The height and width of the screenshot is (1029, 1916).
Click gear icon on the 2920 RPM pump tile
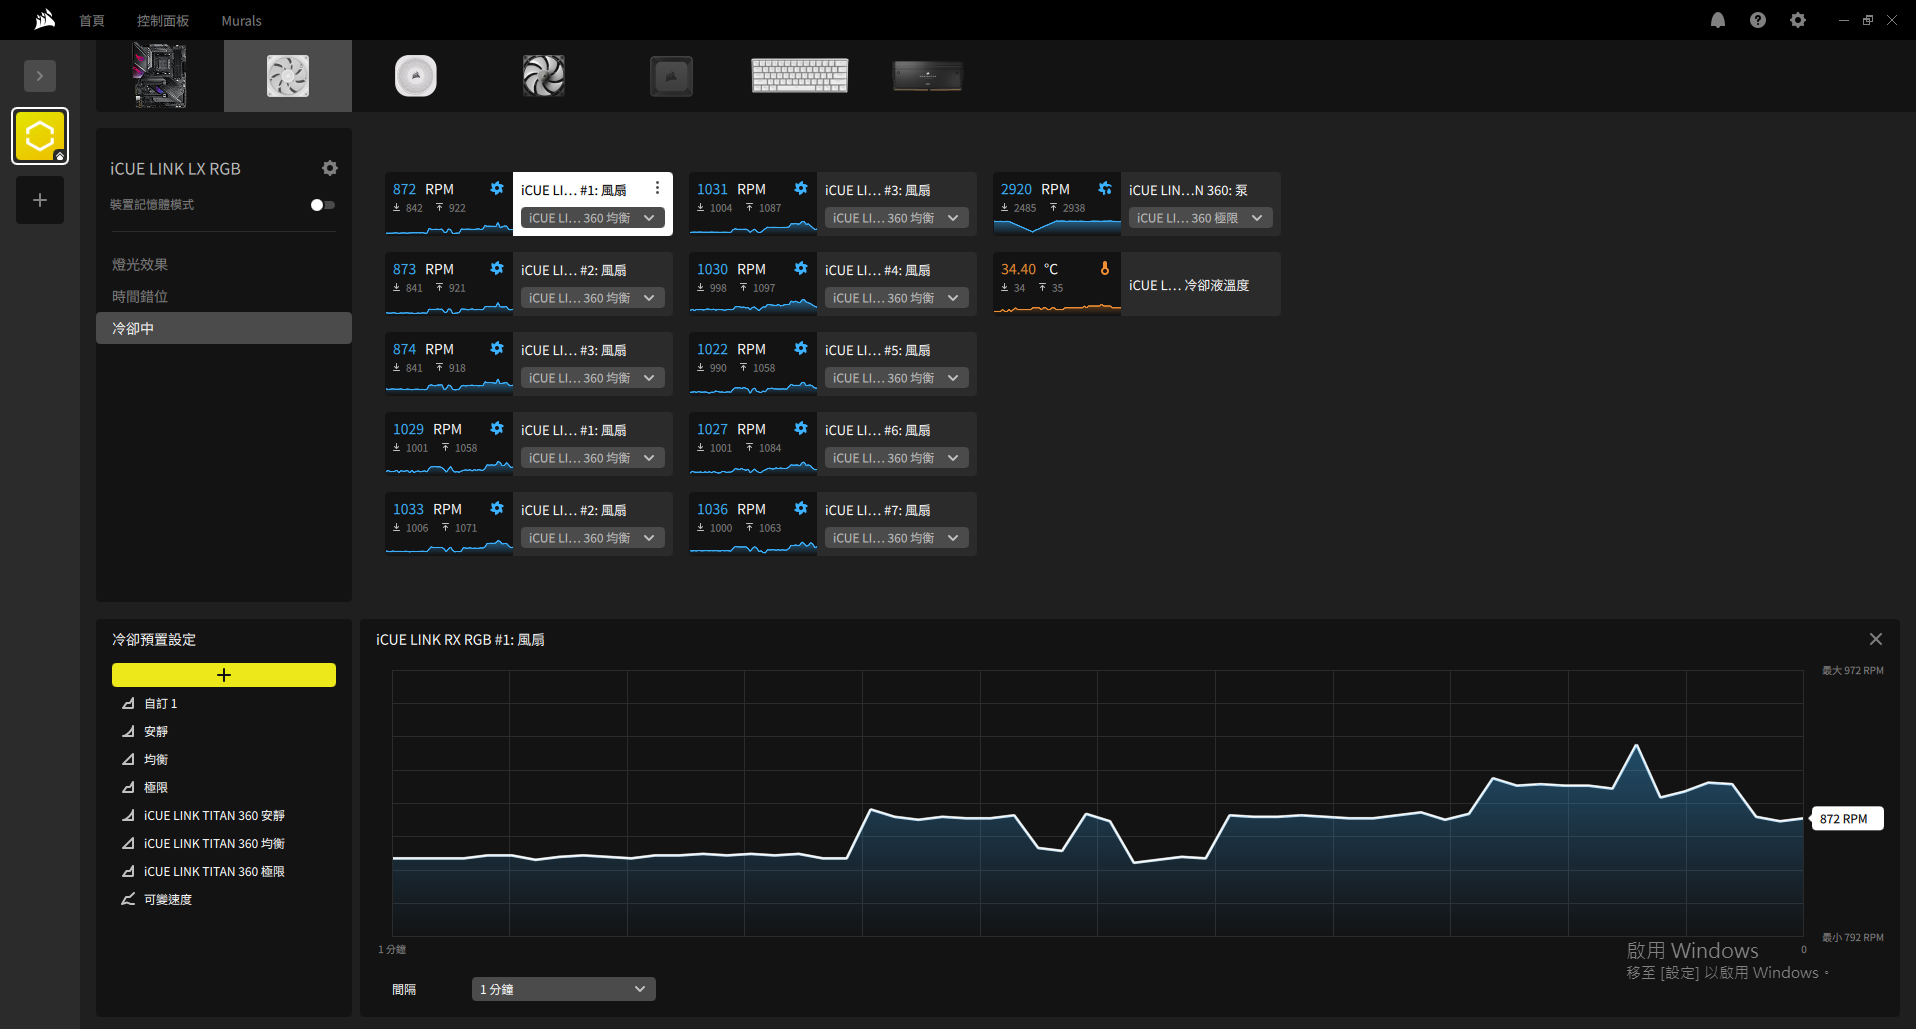[x=1105, y=188]
